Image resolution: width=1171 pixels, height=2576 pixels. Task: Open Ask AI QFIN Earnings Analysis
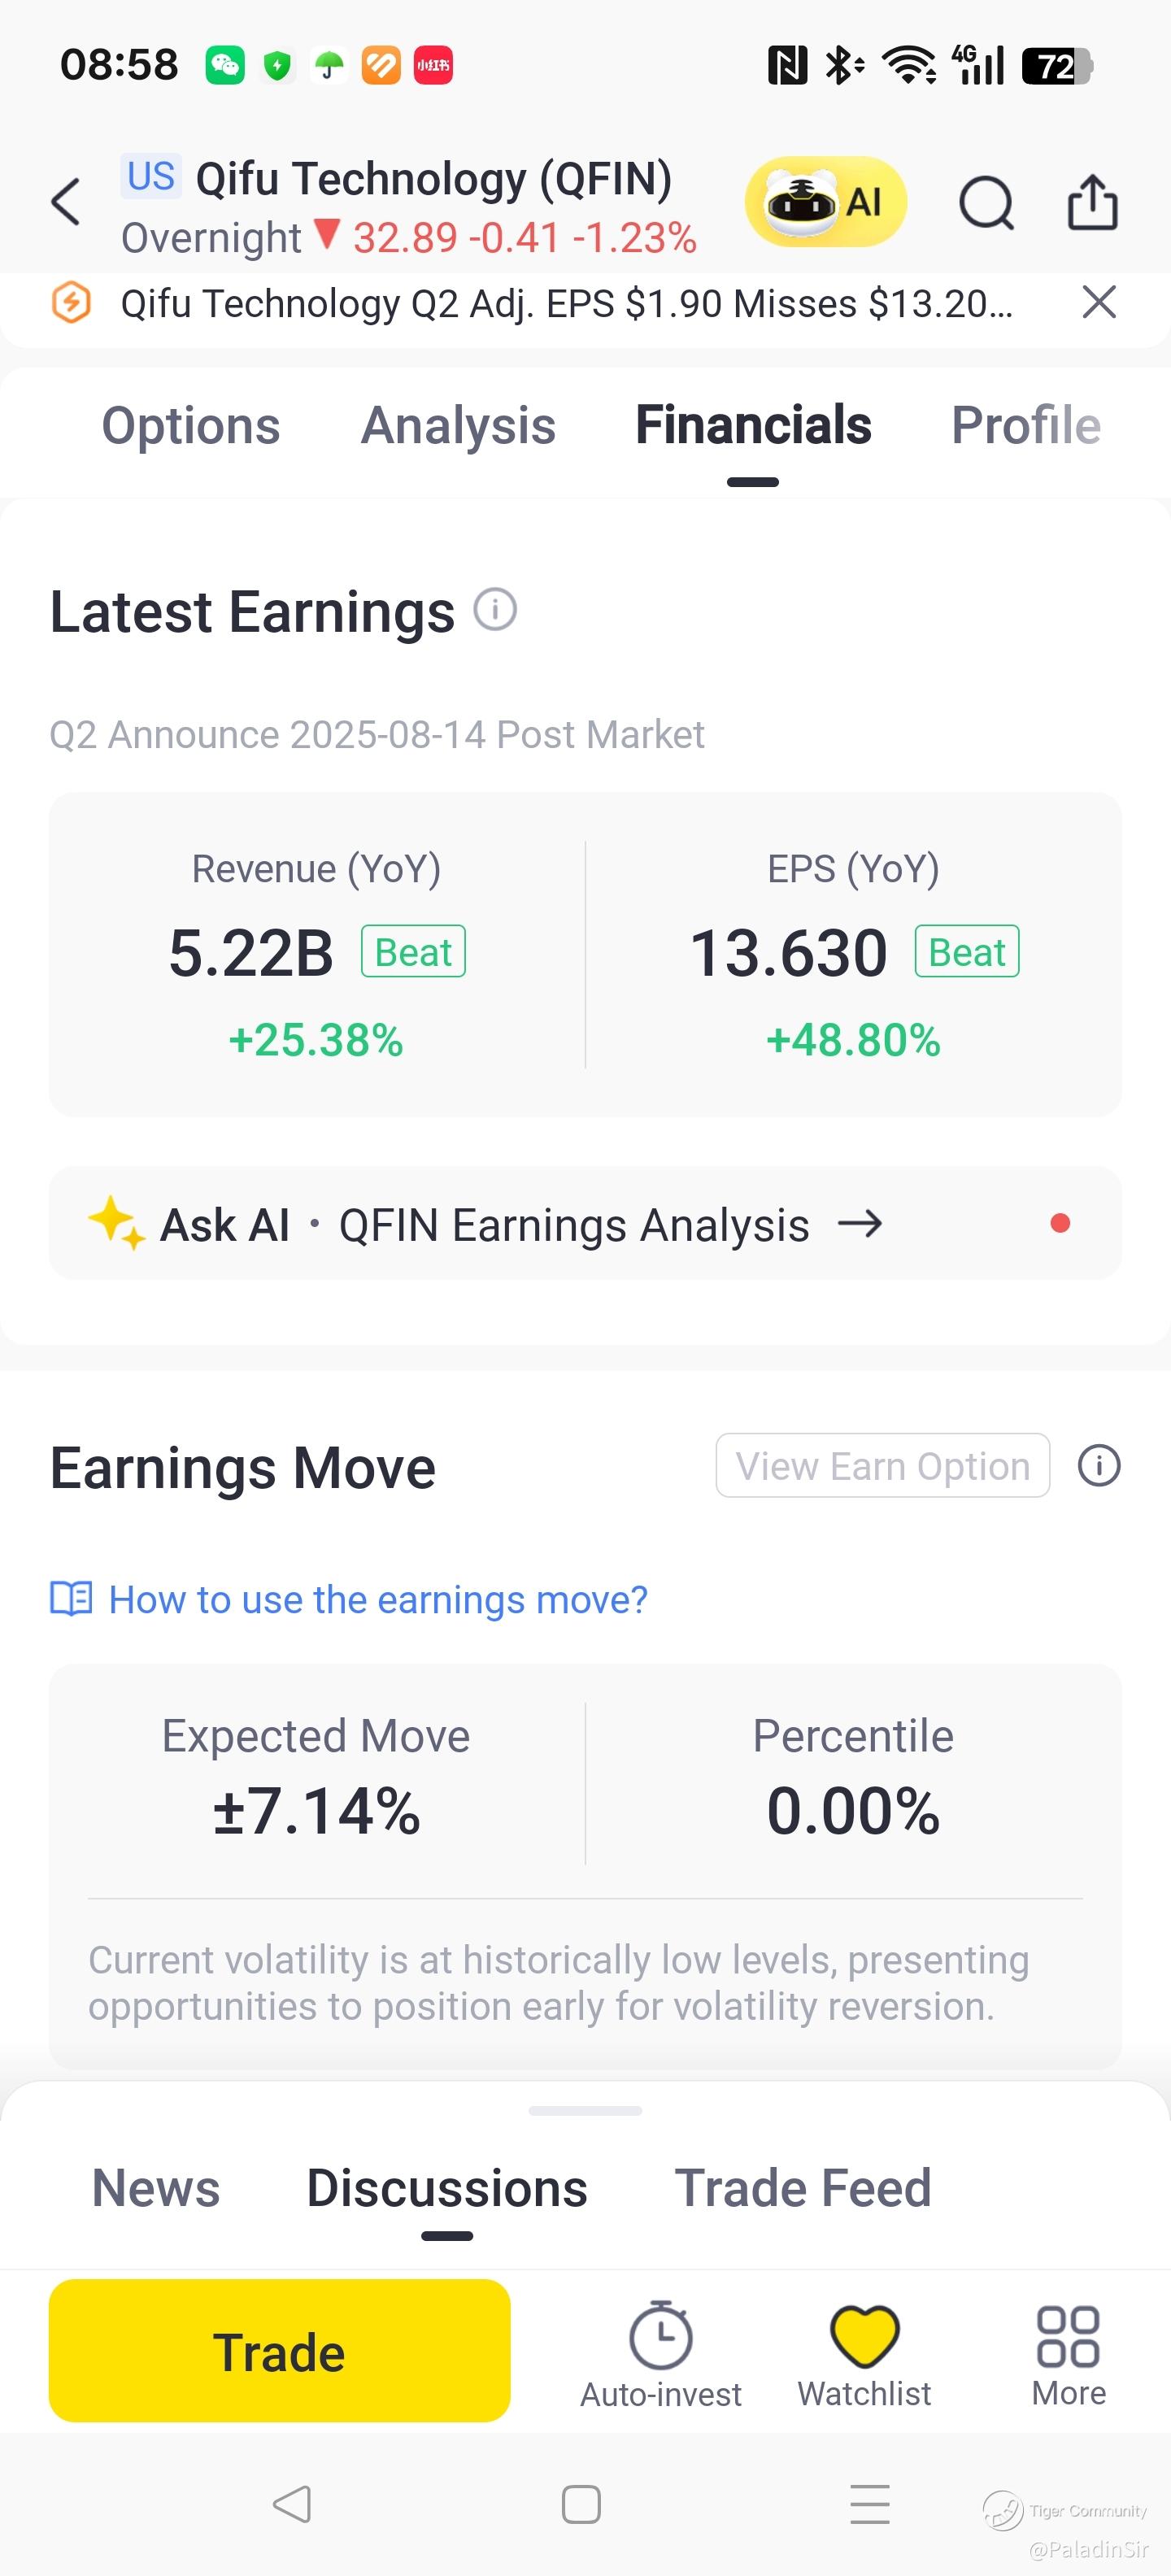tap(585, 1224)
